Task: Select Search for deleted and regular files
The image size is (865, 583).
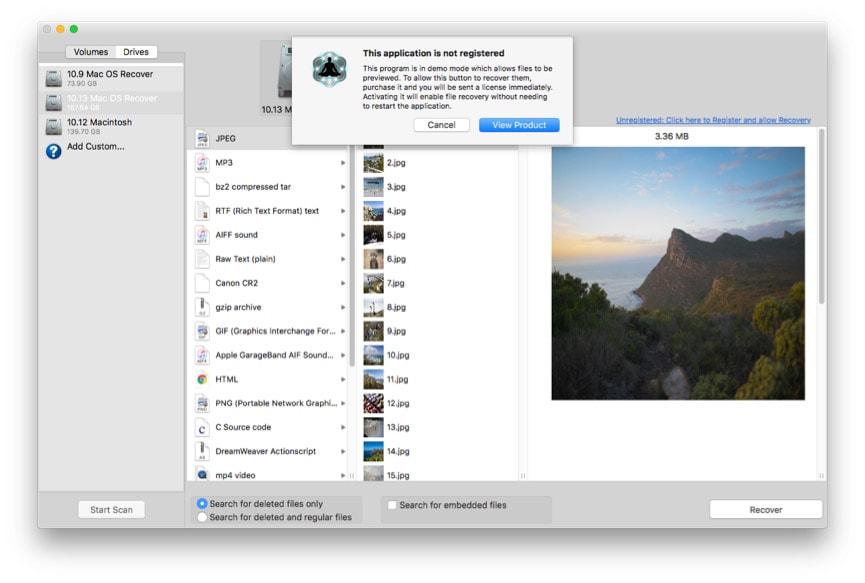Action: pos(203,517)
